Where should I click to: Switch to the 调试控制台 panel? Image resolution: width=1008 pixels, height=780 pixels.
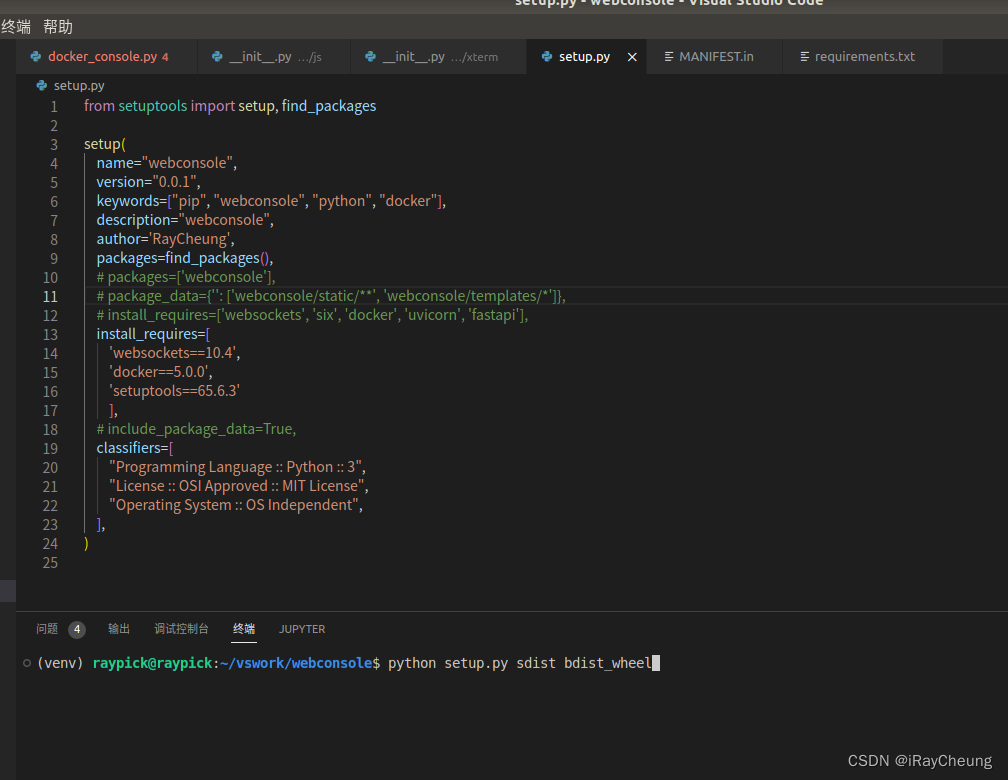coord(181,629)
